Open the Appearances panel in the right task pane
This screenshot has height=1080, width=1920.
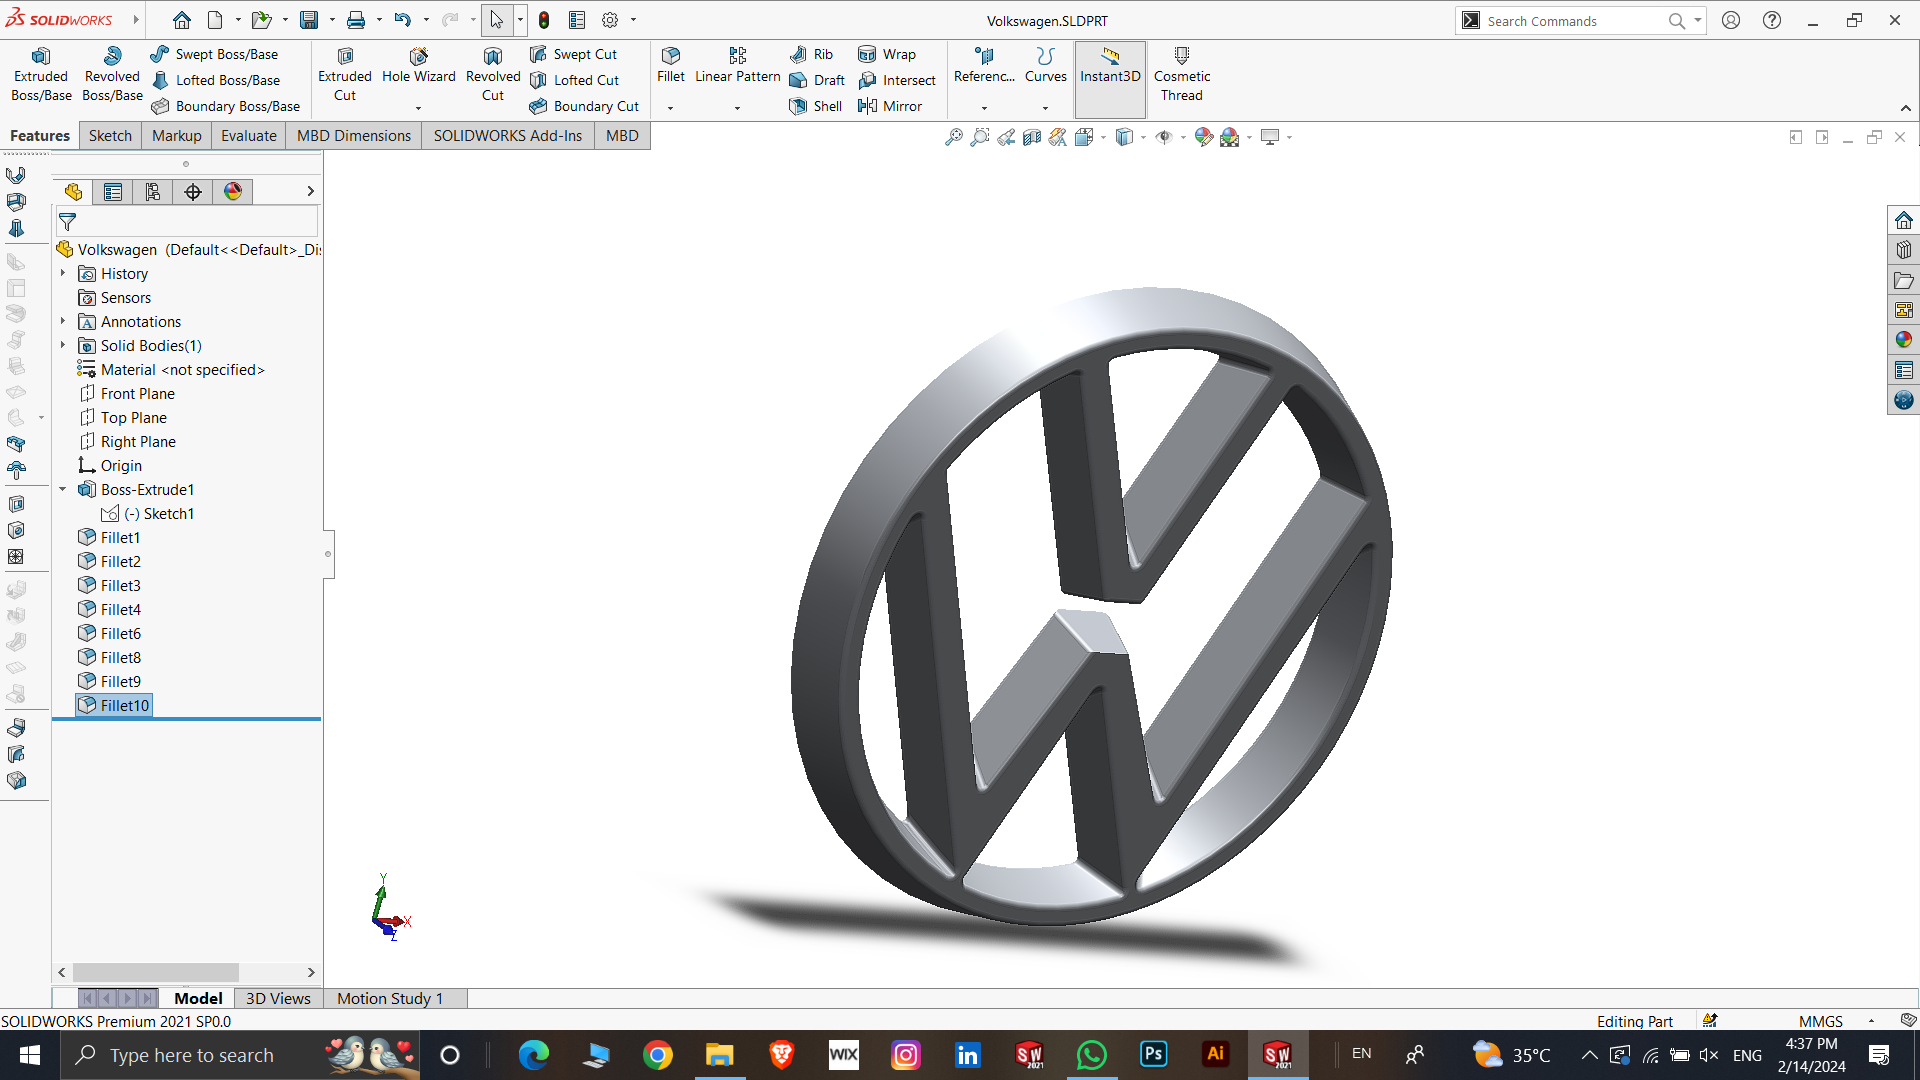coord(1903,340)
